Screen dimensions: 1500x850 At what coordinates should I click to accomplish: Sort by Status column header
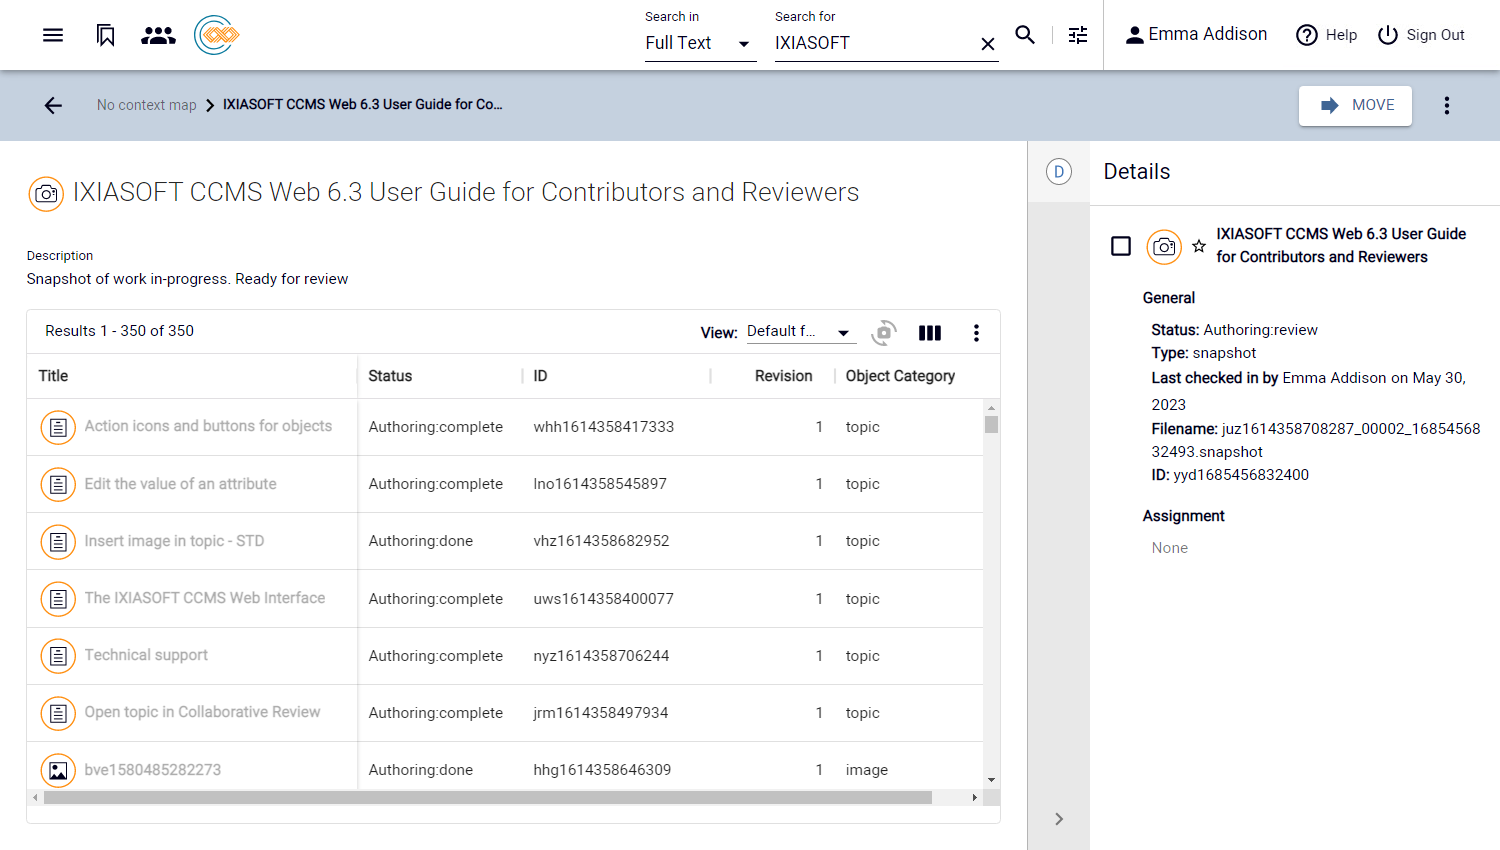pos(390,376)
